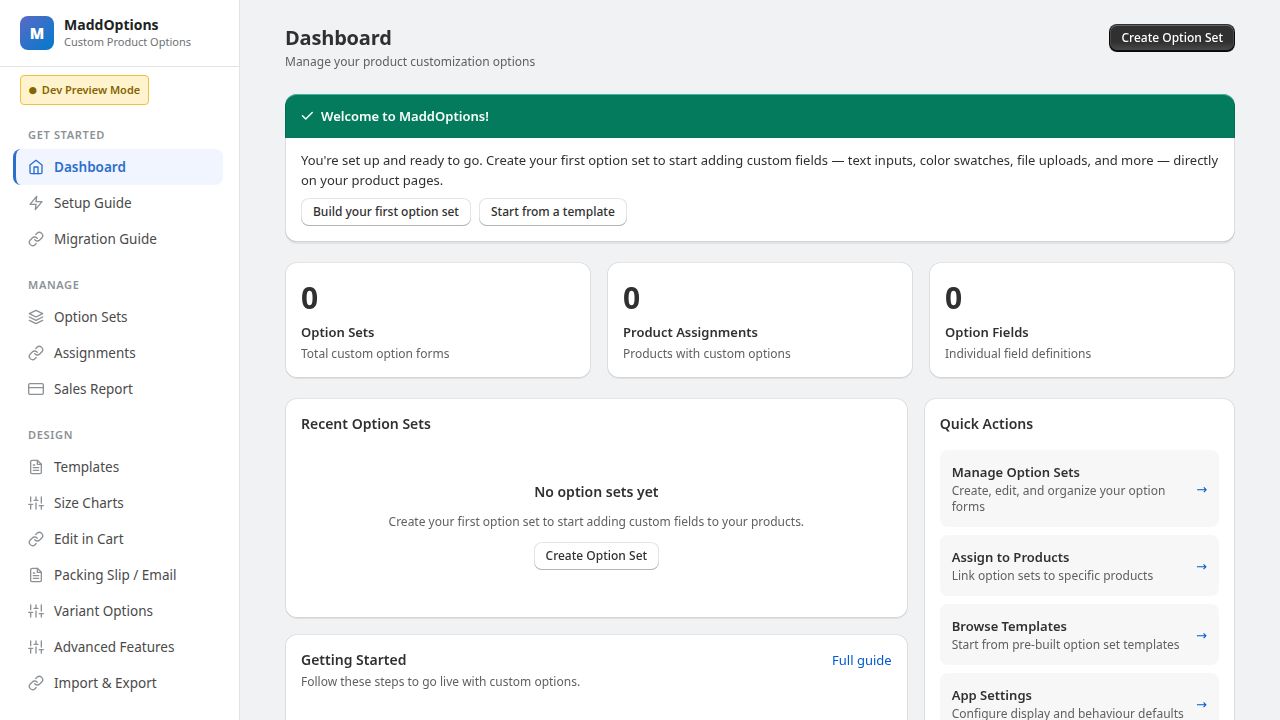Click the arrow on Manage Option Sets
The width and height of the screenshot is (1280, 720).
(x=1202, y=489)
